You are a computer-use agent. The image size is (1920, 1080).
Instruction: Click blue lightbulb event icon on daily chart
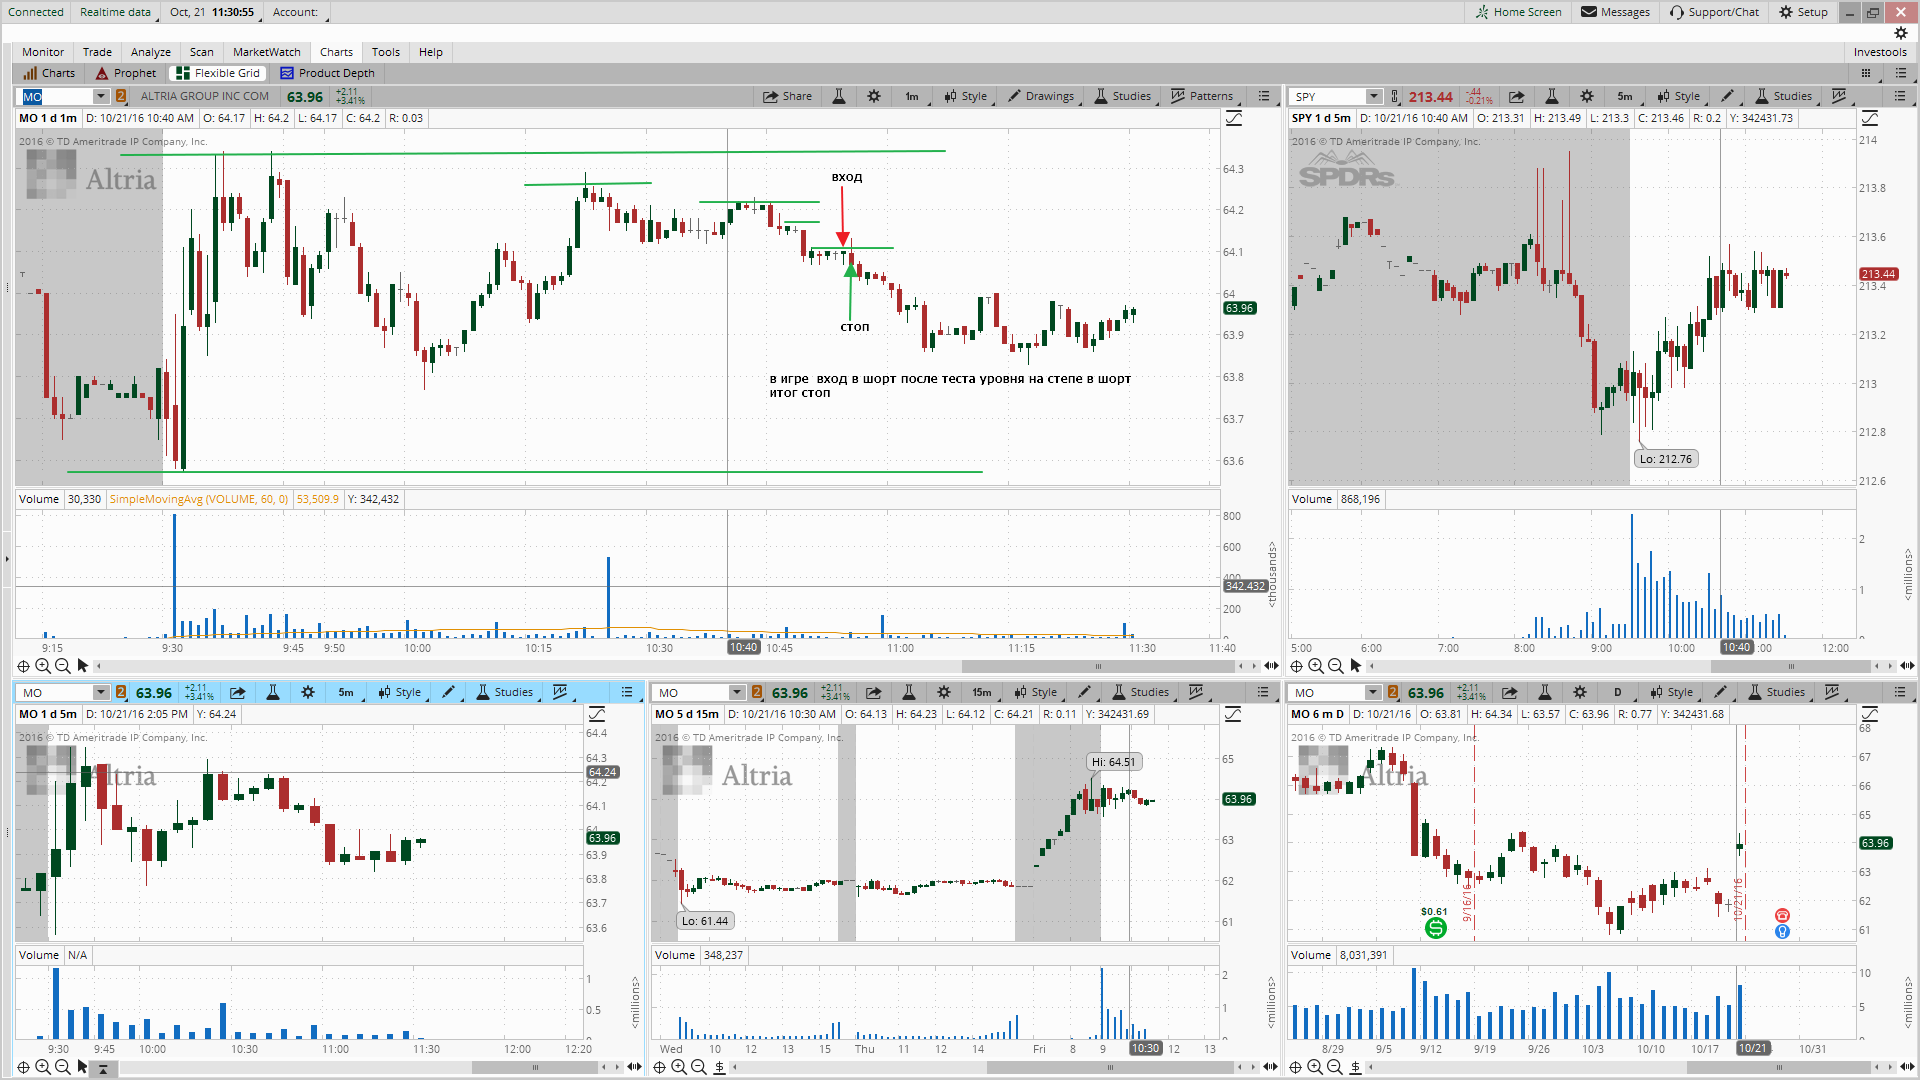coord(1782,931)
